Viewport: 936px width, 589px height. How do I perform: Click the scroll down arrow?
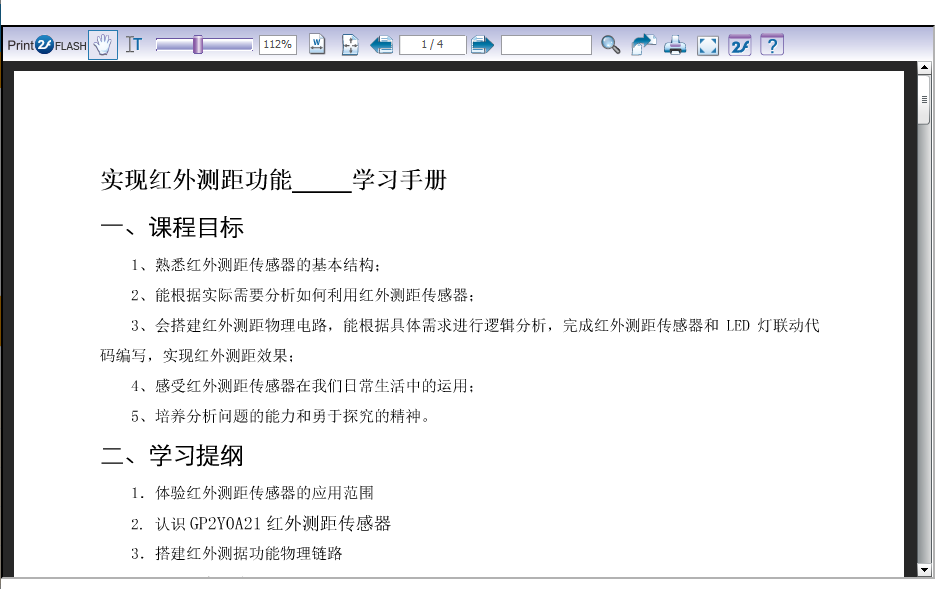click(924, 569)
